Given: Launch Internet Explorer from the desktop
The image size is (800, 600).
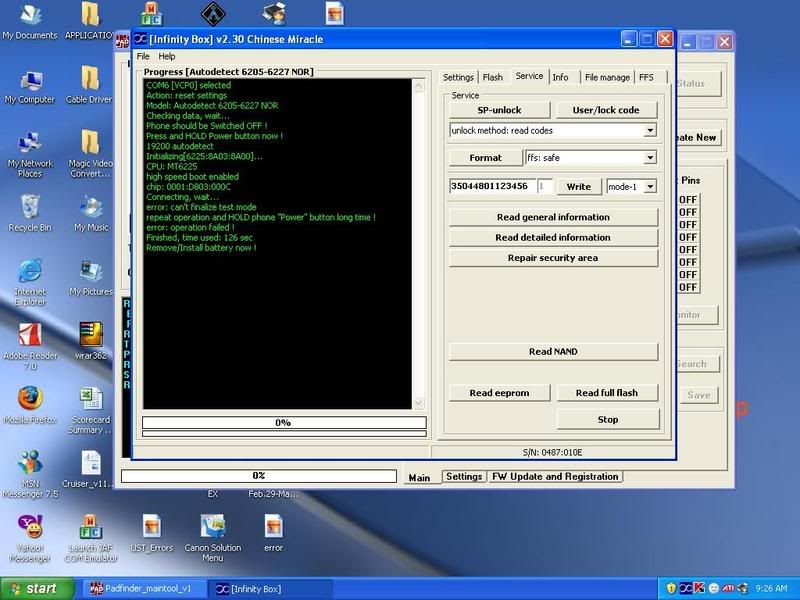Looking at the screenshot, I should click(x=30, y=282).
